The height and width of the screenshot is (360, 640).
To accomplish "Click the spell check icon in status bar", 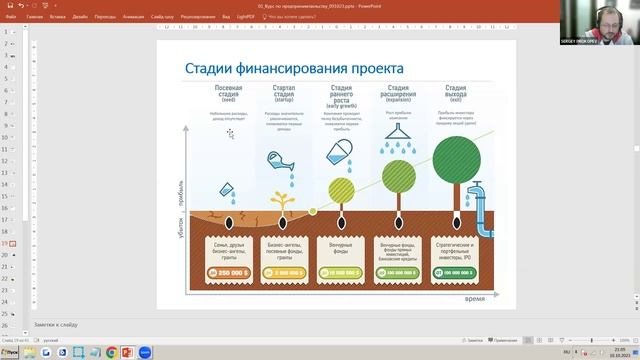I will click(x=36, y=340).
